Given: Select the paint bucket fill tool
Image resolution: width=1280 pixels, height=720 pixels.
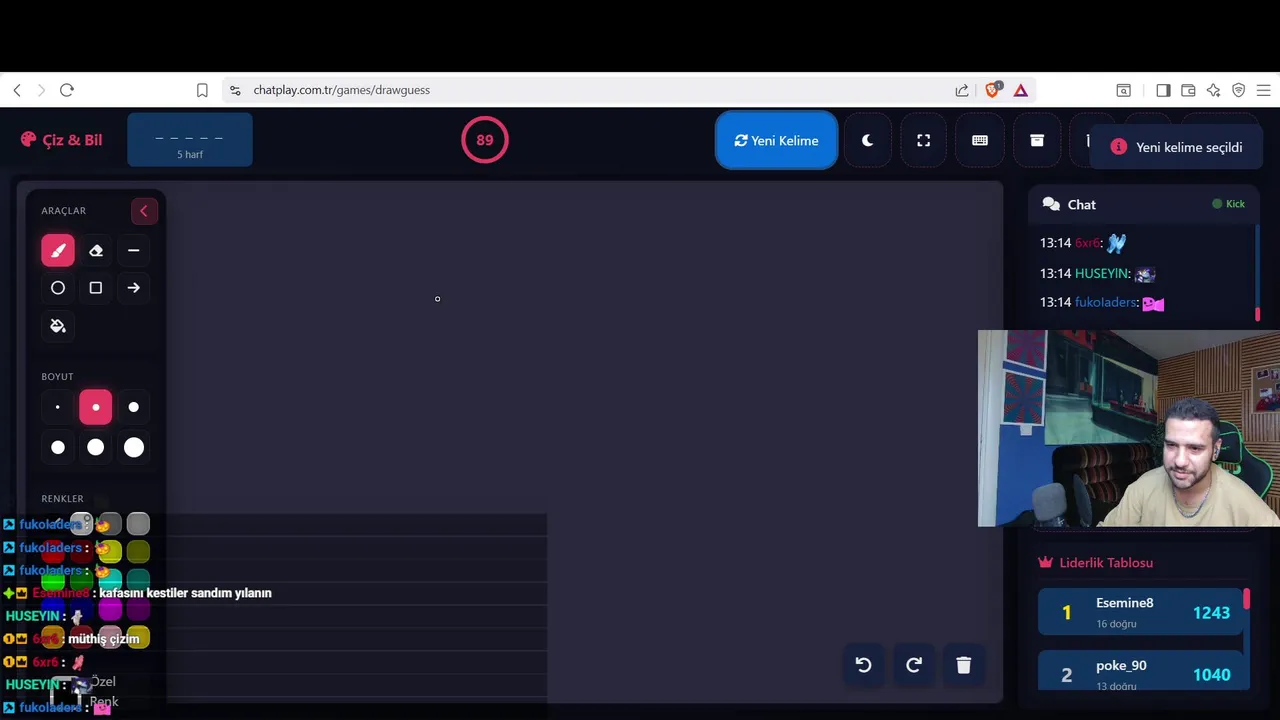Looking at the screenshot, I should (x=58, y=326).
